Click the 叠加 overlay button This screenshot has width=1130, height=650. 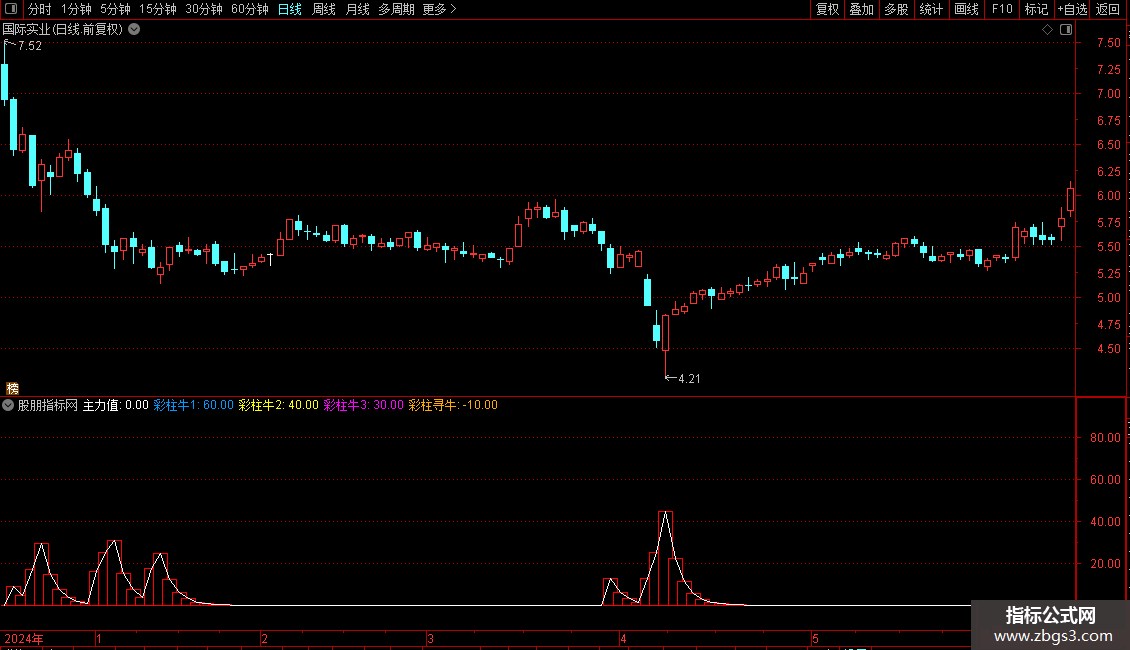(862, 9)
